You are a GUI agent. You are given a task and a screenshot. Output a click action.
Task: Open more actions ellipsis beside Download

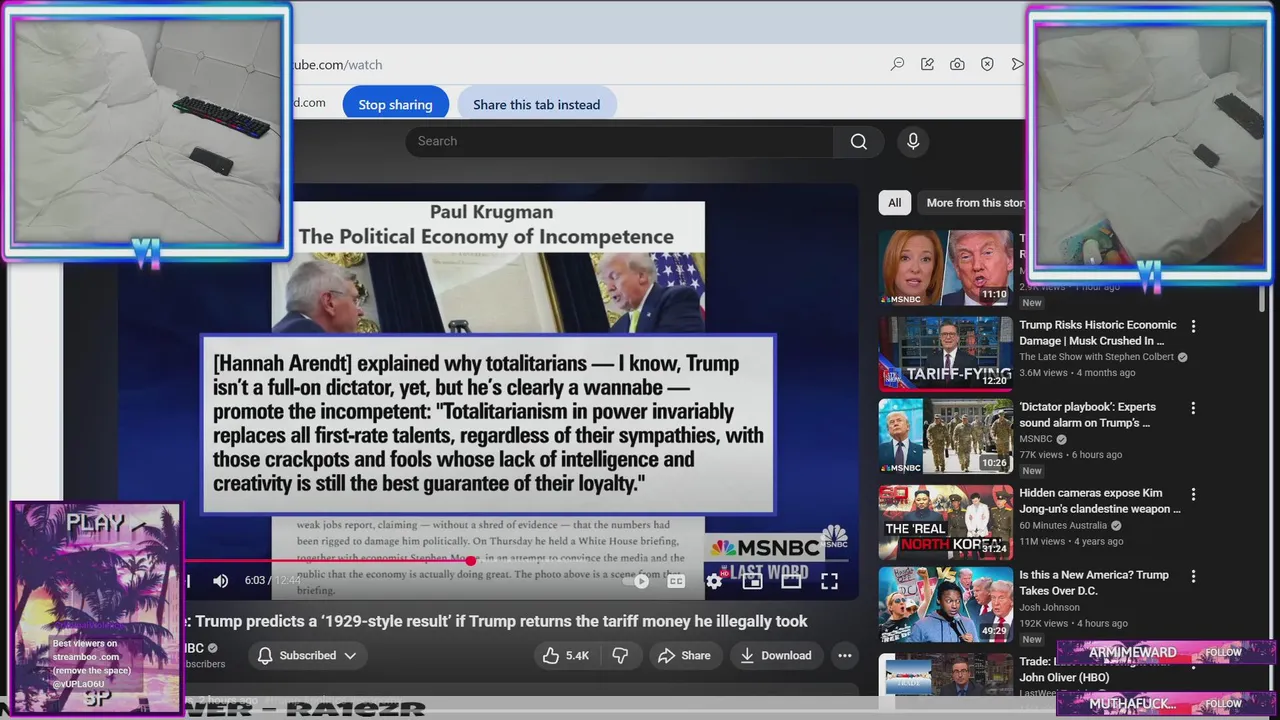pos(845,656)
